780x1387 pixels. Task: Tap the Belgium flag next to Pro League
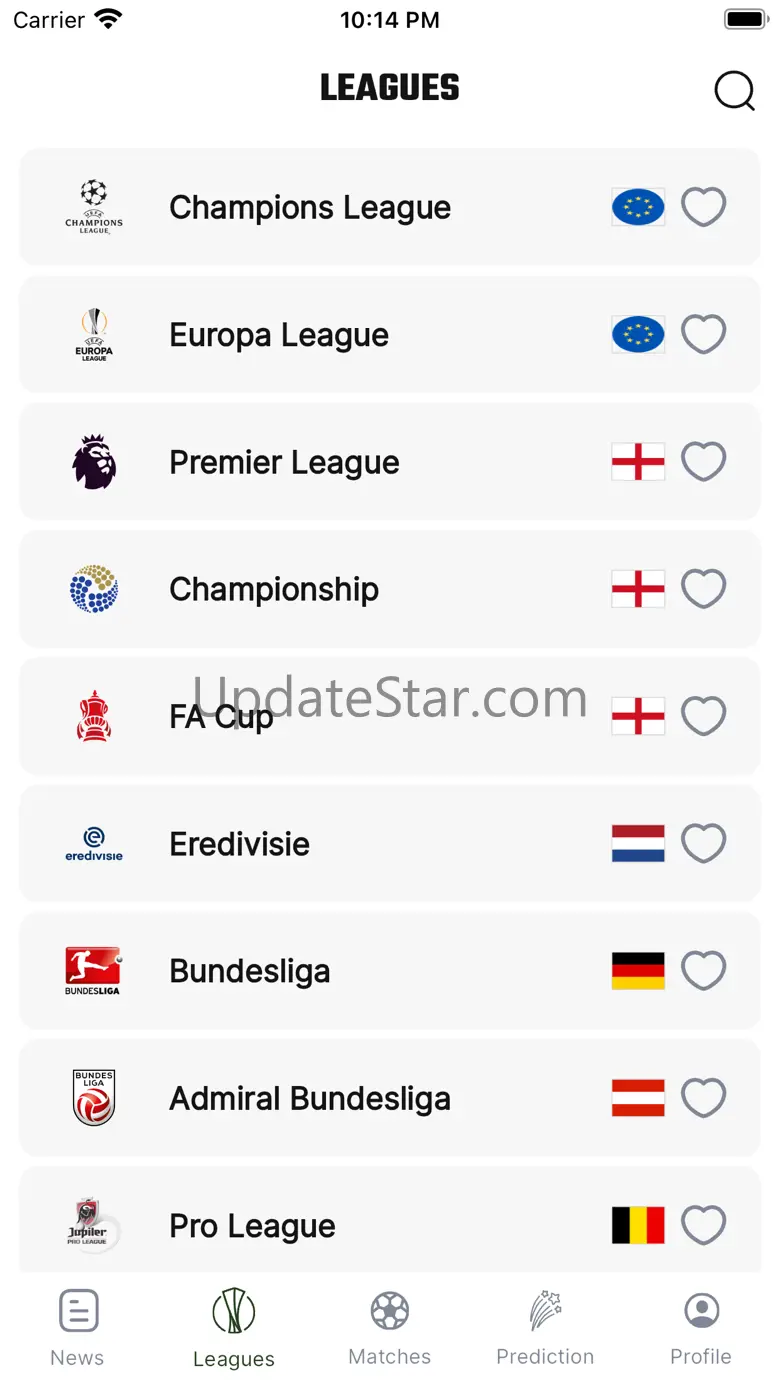(638, 1225)
